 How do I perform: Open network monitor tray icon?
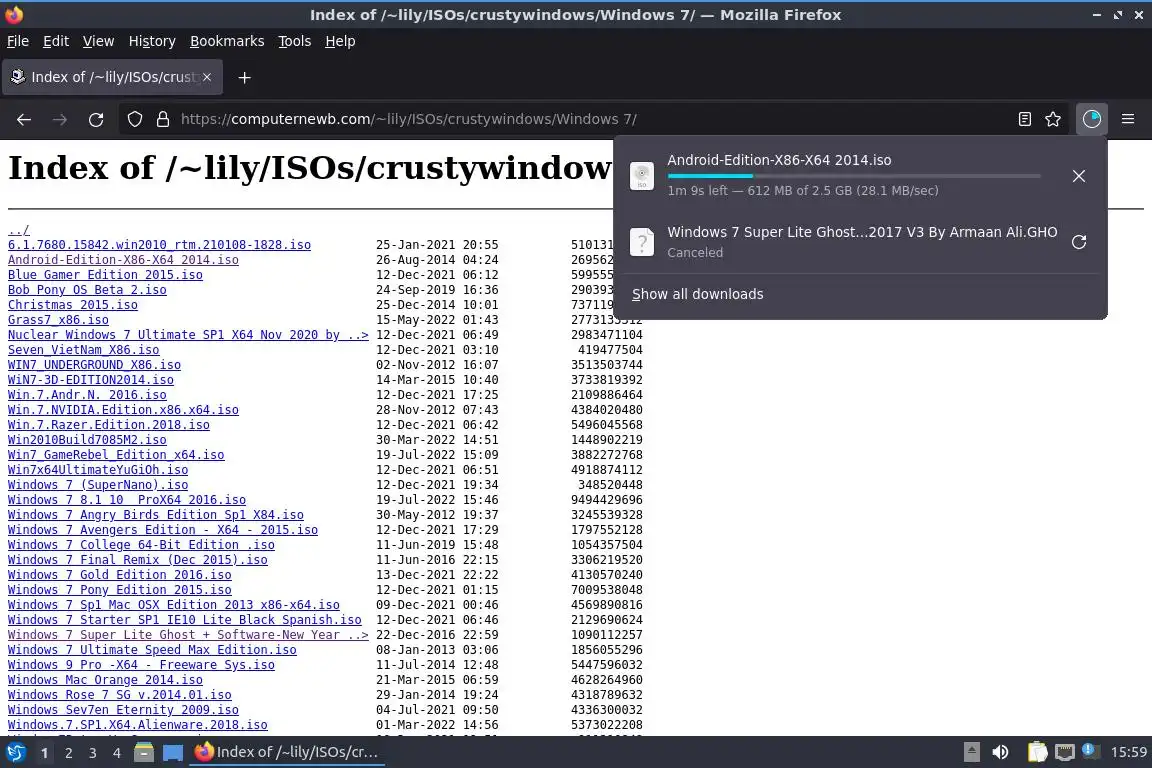click(x=1065, y=752)
